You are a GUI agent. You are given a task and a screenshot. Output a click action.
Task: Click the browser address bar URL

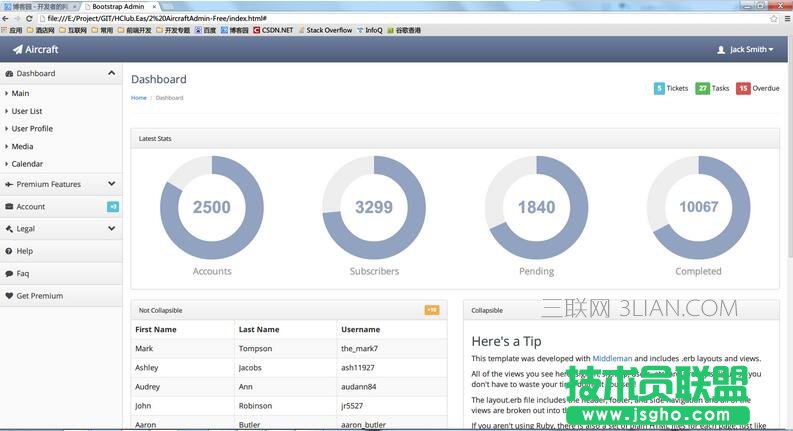[x=157, y=18]
